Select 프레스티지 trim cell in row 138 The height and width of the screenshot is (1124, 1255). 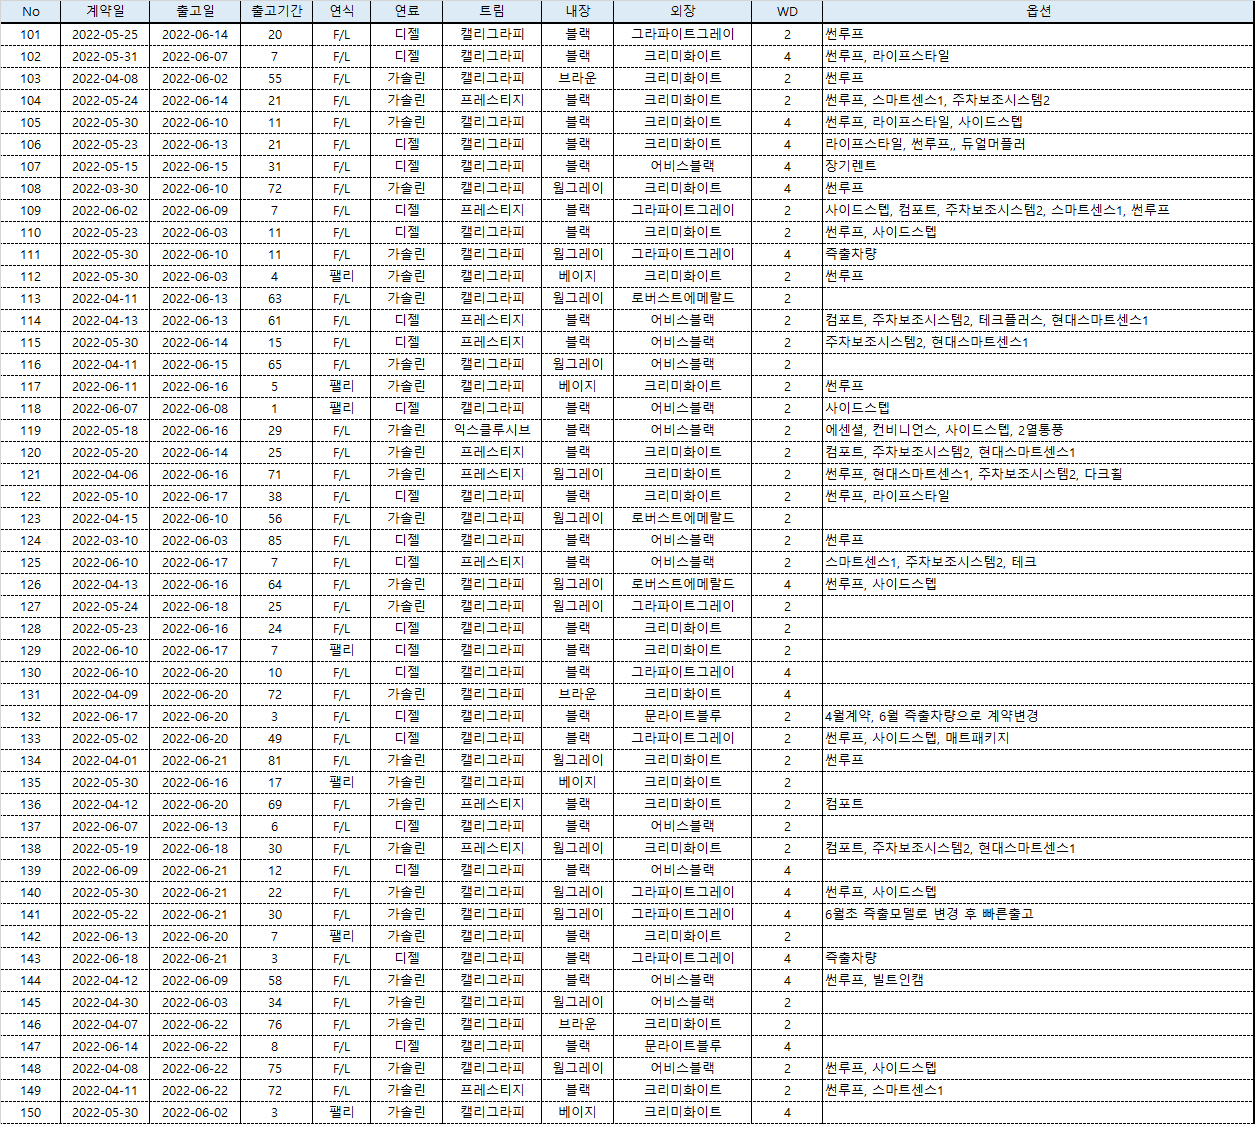[x=492, y=848]
